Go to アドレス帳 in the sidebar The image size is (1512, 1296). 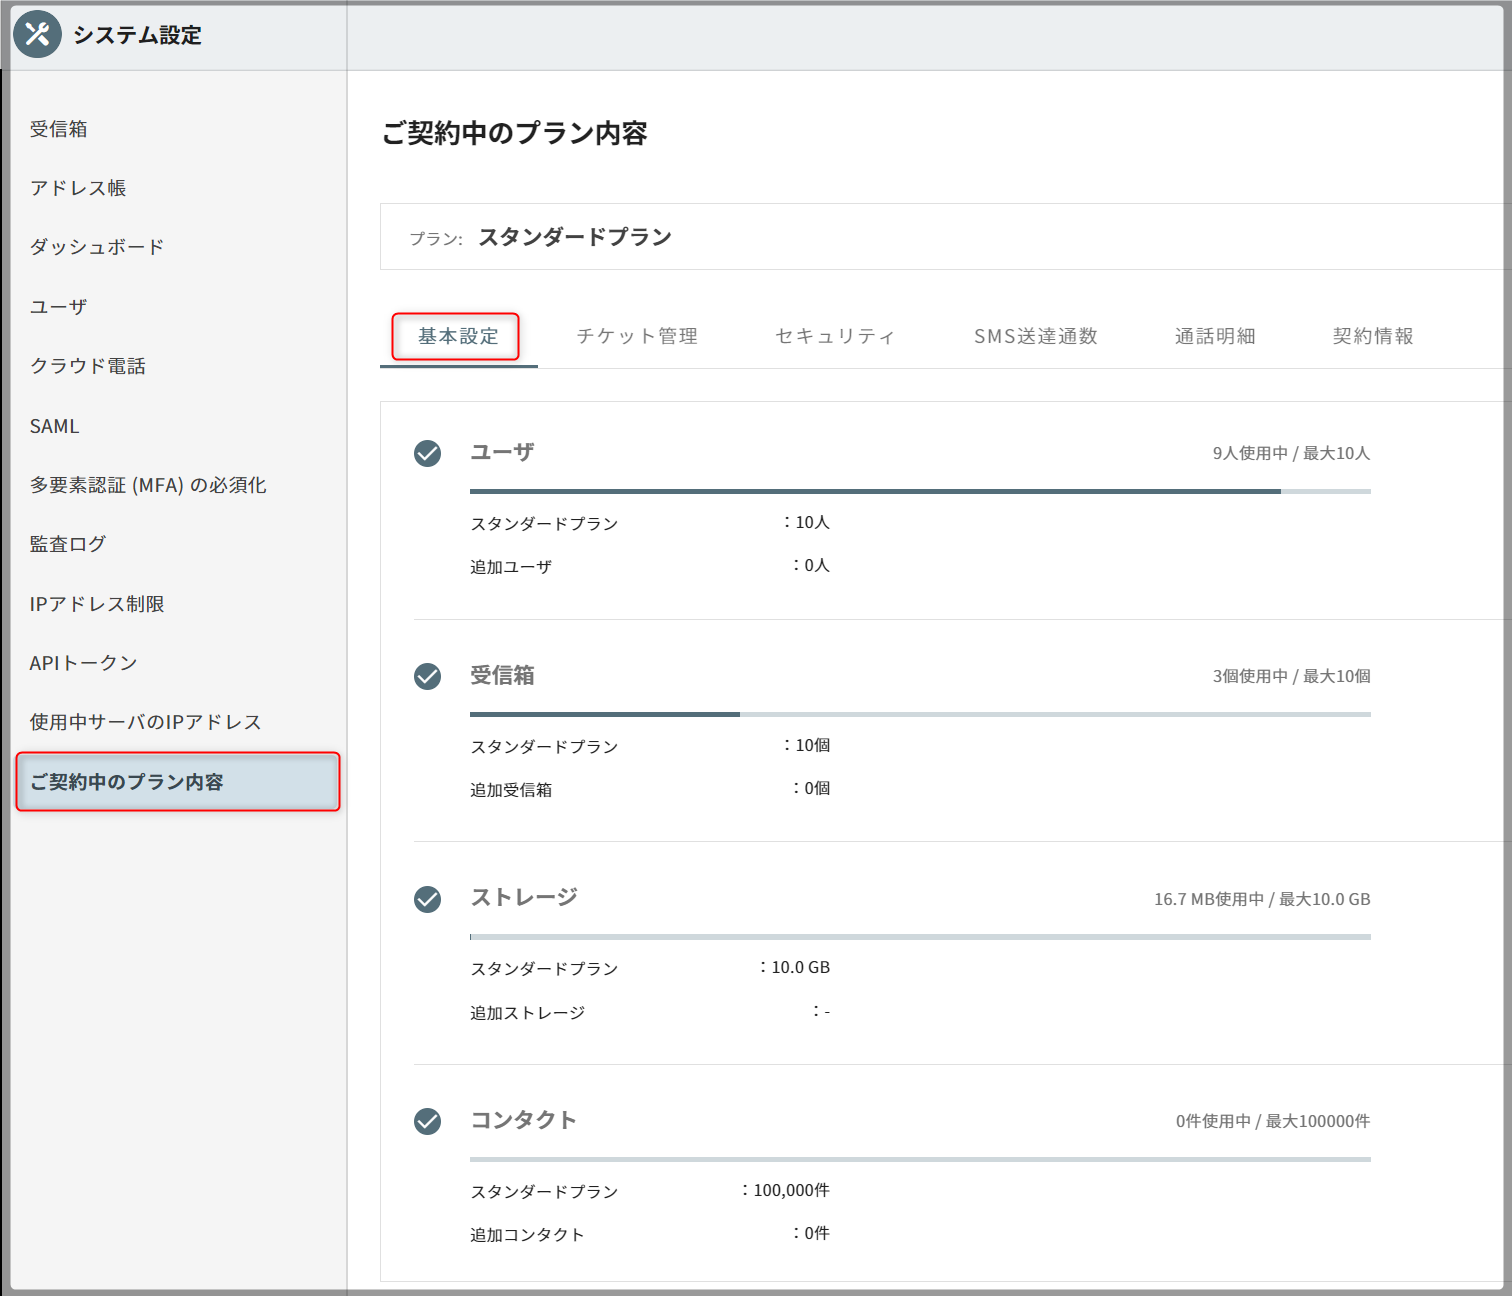(78, 188)
